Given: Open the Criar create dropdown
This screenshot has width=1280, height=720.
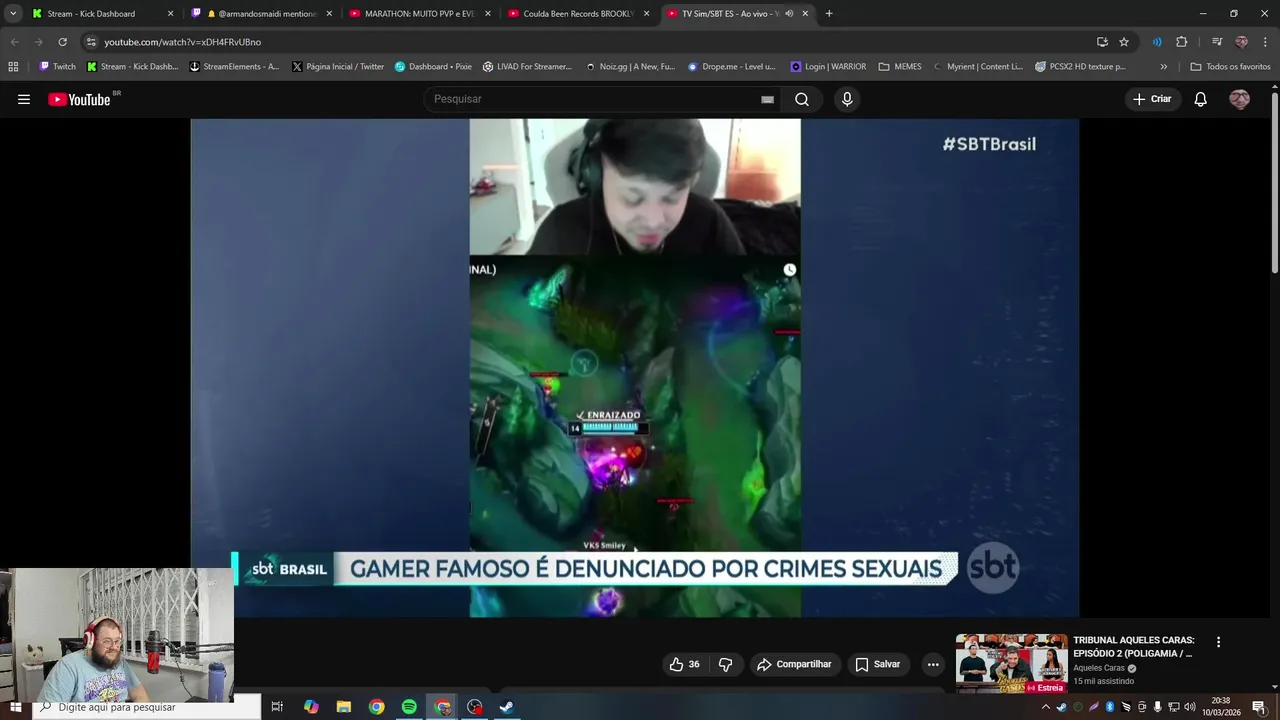Looking at the screenshot, I should click(1151, 99).
